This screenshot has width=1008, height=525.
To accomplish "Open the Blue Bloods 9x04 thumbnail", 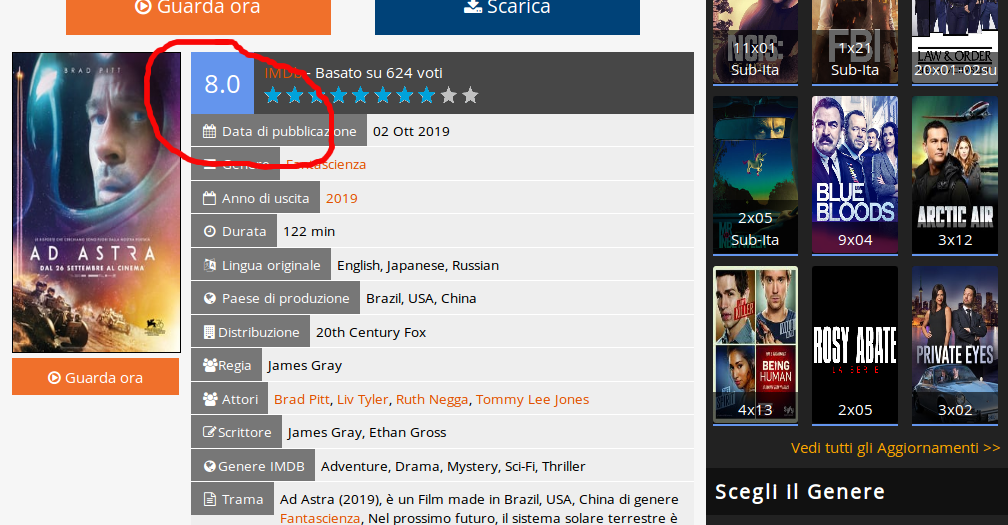I will [x=854, y=174].
